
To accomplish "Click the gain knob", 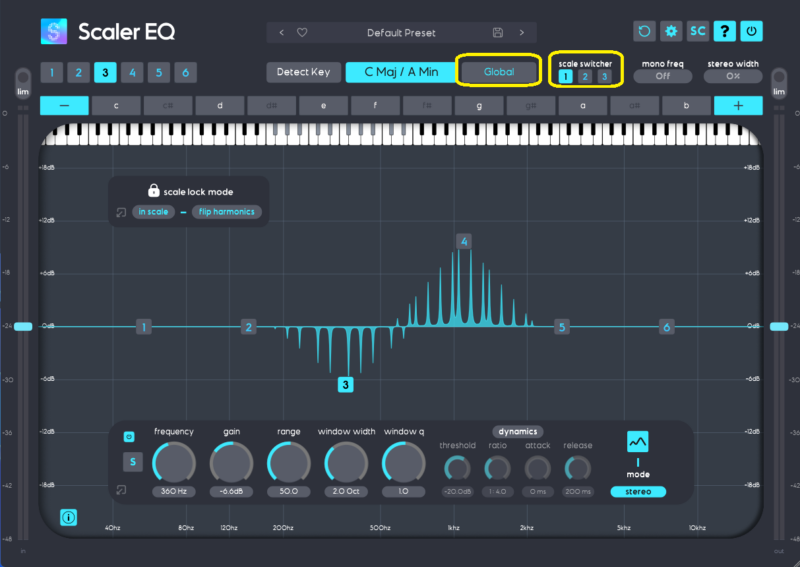I will tap(231, 464).
